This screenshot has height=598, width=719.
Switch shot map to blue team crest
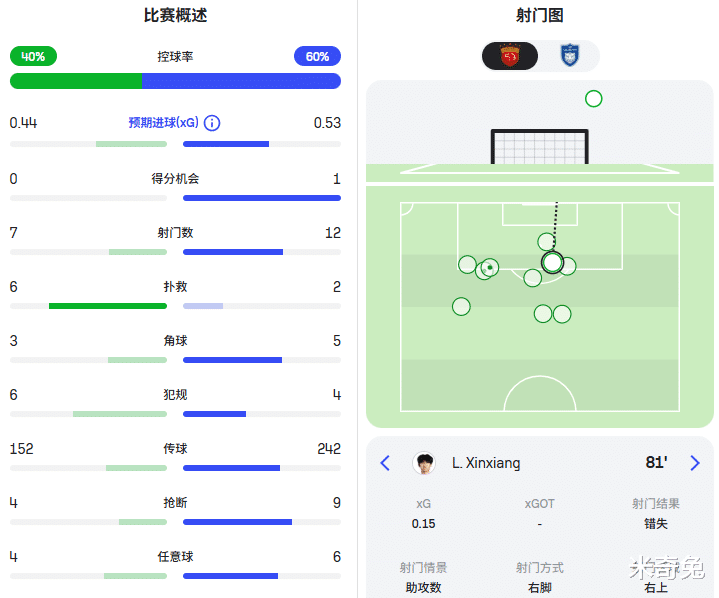click(570, 56)
